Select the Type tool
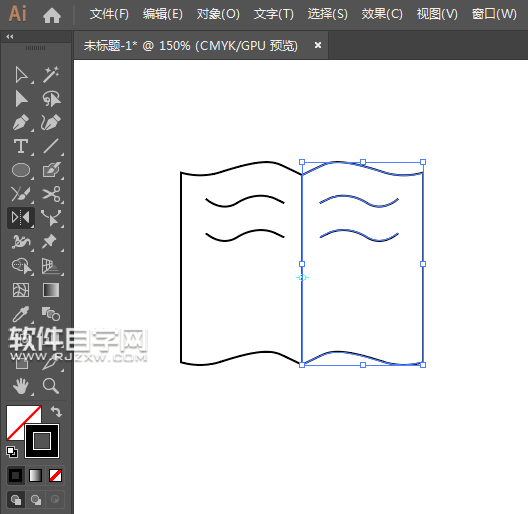The width and height of the screenshot is (528, 514). tap(21, 147)
